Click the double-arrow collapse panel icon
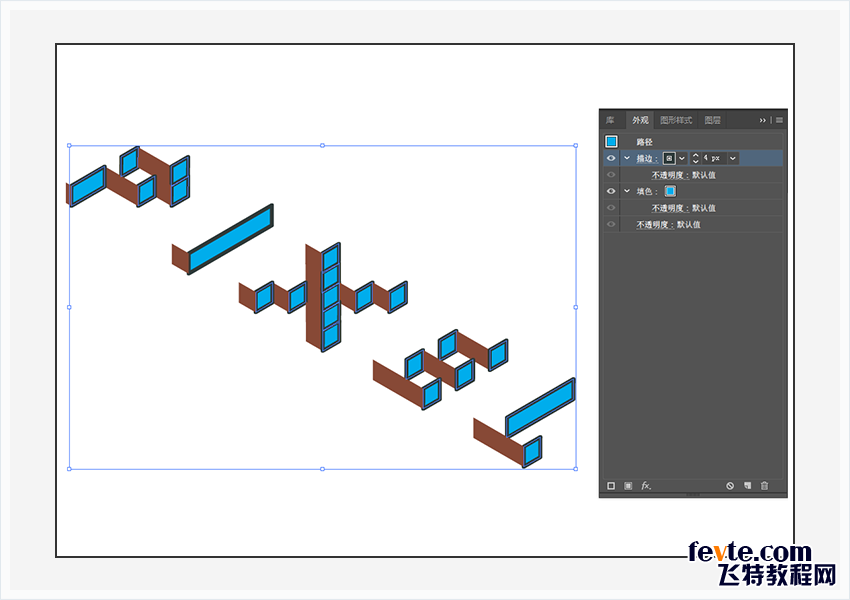Viewport: 850px width, 600px height. click(763, 120)
